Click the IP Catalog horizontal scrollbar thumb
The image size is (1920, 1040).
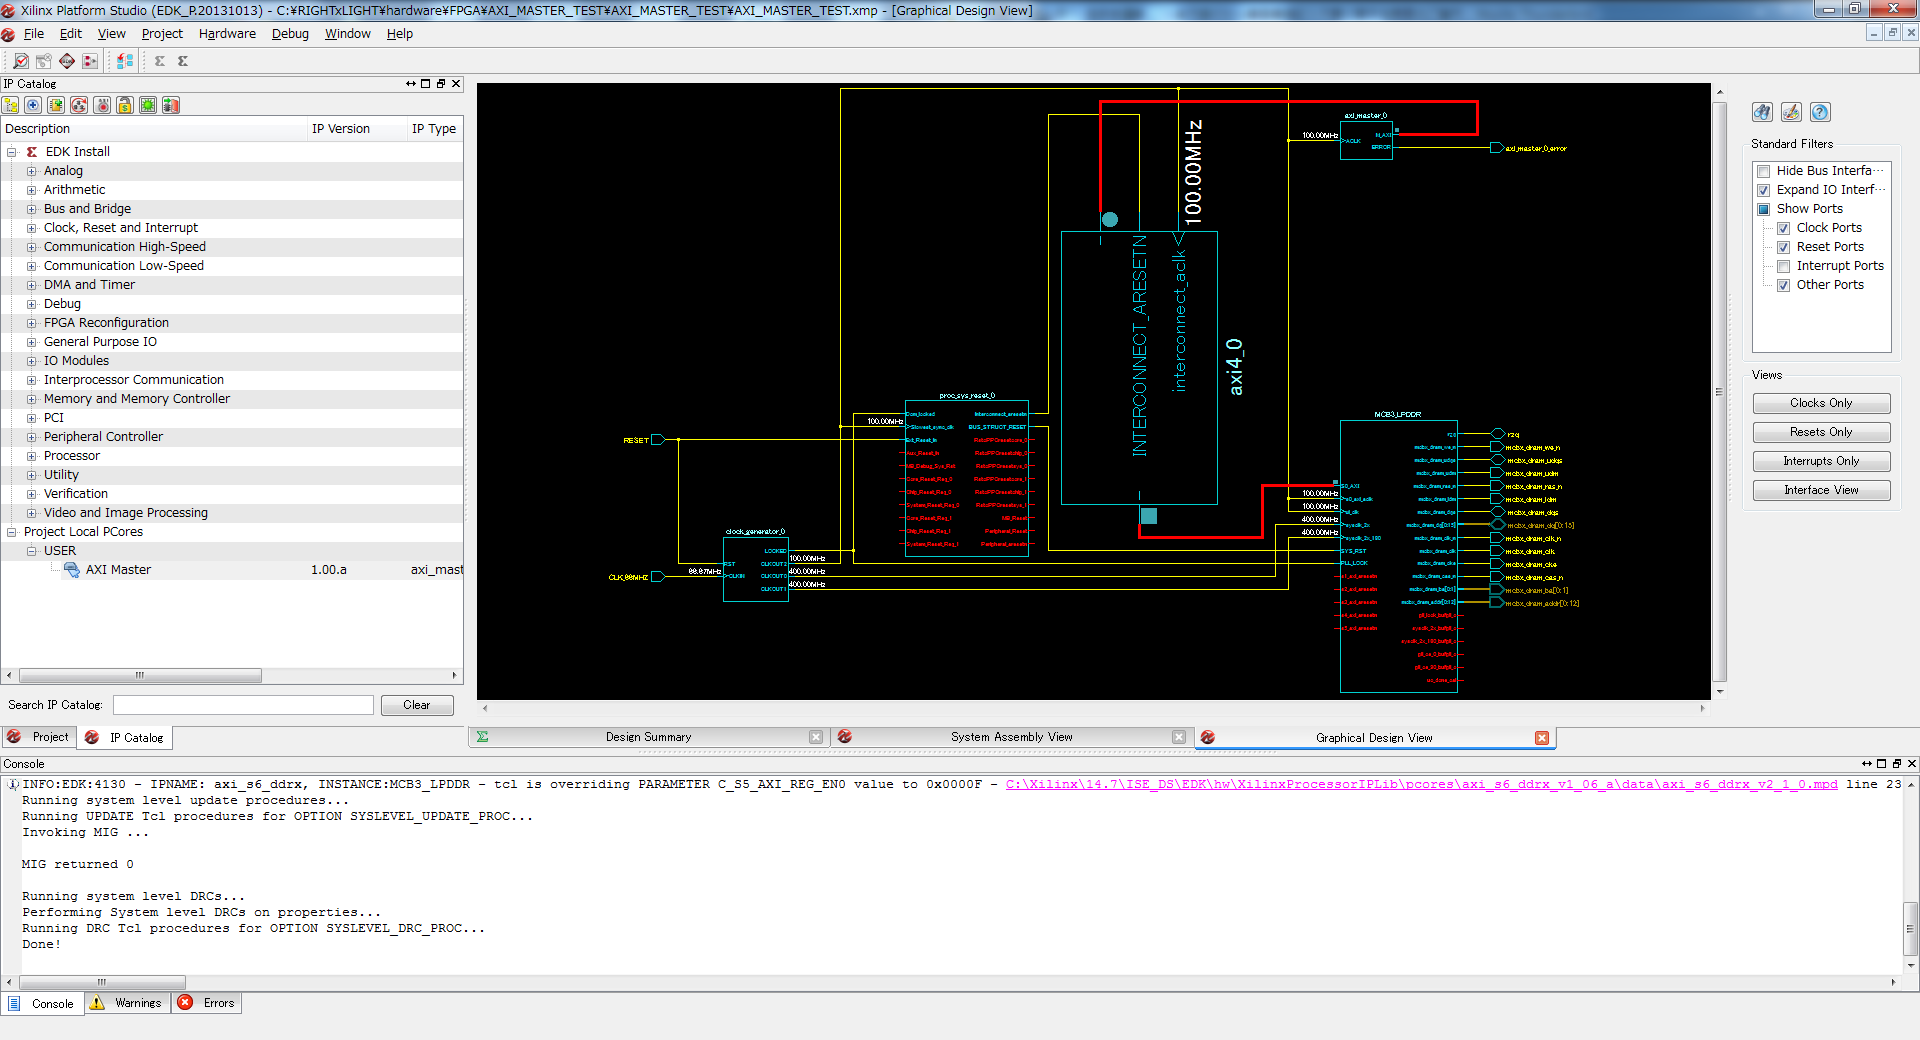click(140, 676)
